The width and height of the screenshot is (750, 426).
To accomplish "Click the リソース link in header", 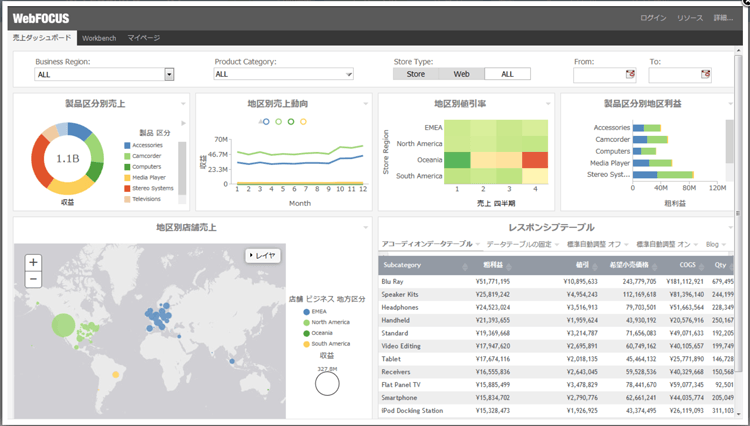I will (x=690, y=18).
